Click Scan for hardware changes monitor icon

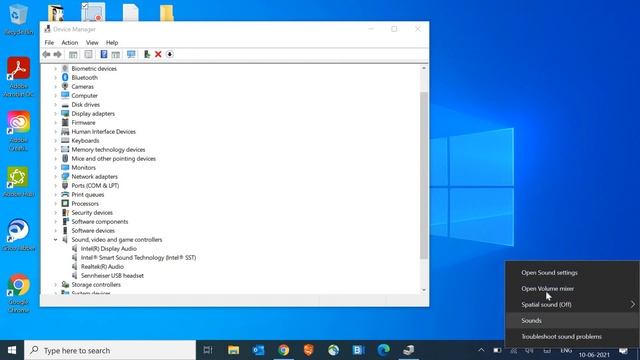point(131,54)
